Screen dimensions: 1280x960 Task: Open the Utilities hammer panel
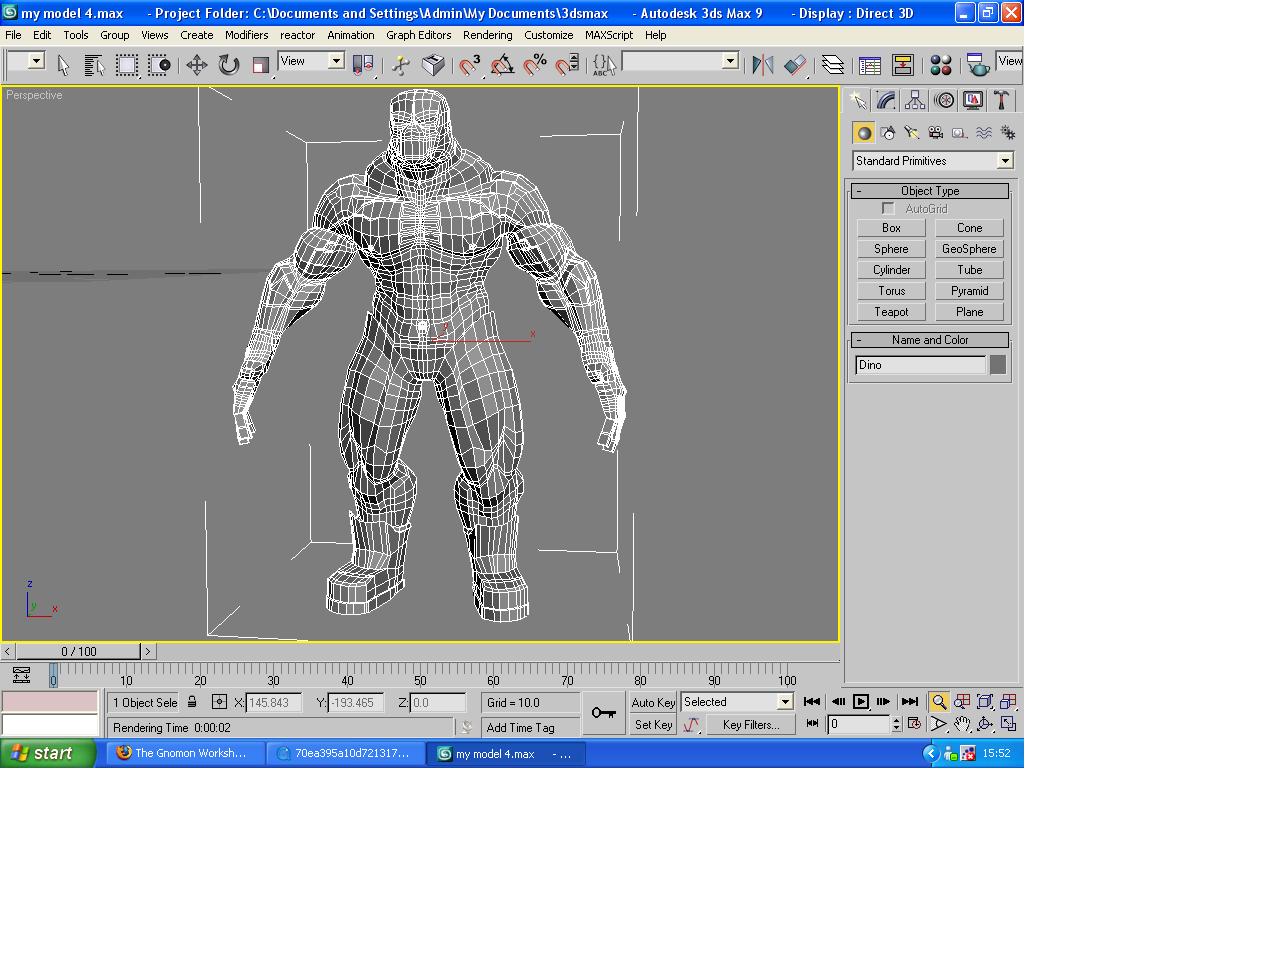1001,100
